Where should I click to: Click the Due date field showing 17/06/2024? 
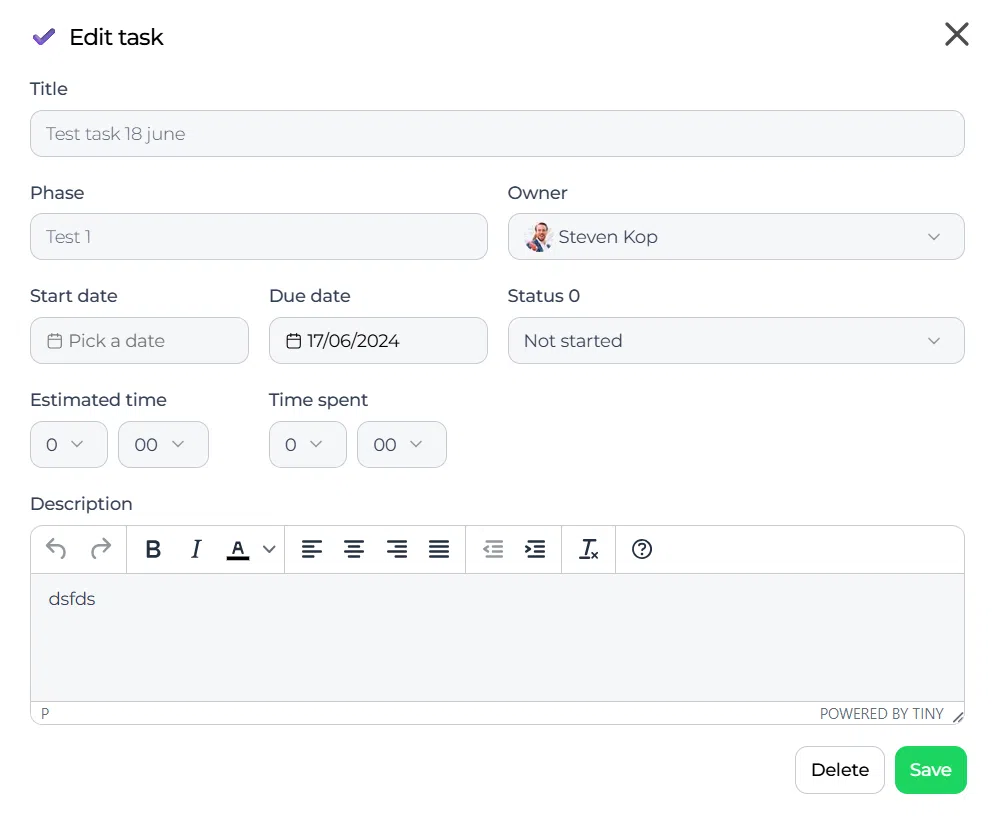coord(378,341)
